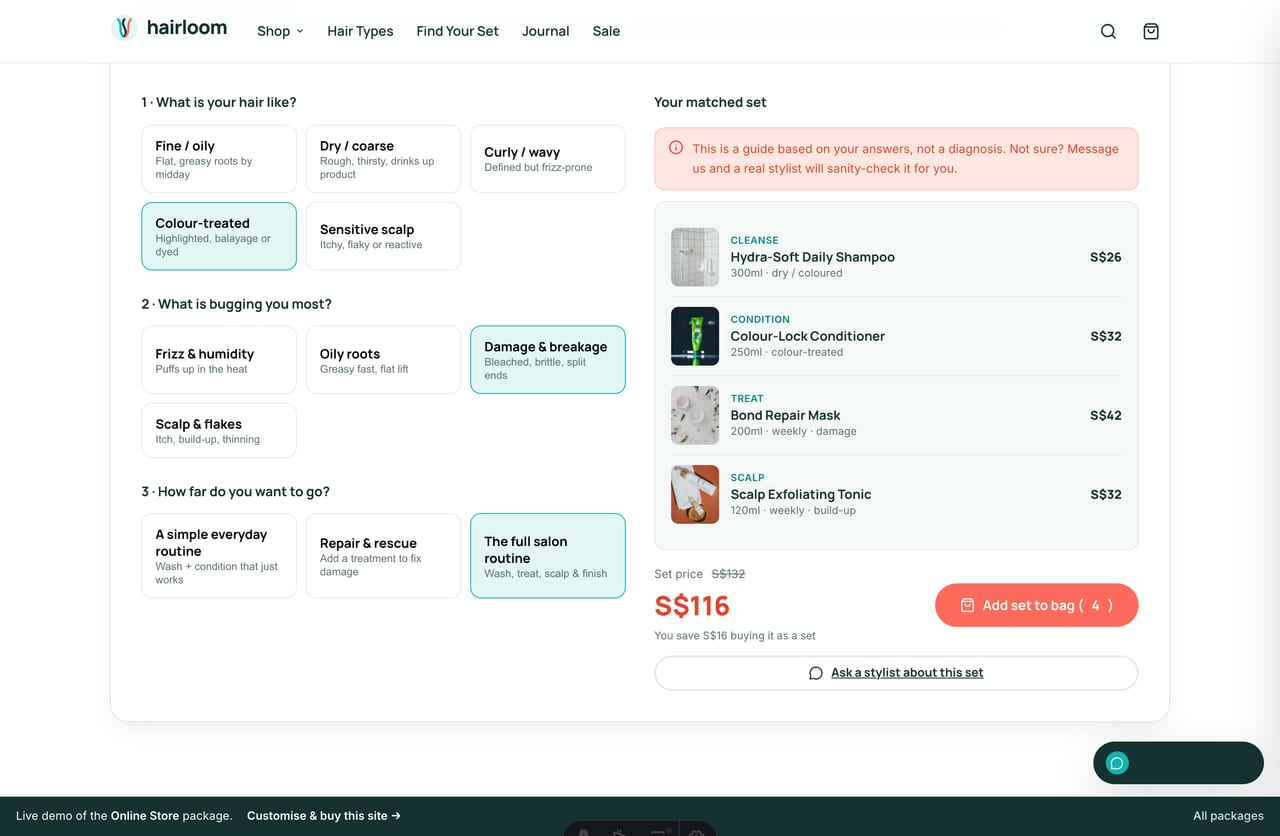Click the info icon in the guide notice
This screenshot has height=836, width=1280.
(676, 148)
